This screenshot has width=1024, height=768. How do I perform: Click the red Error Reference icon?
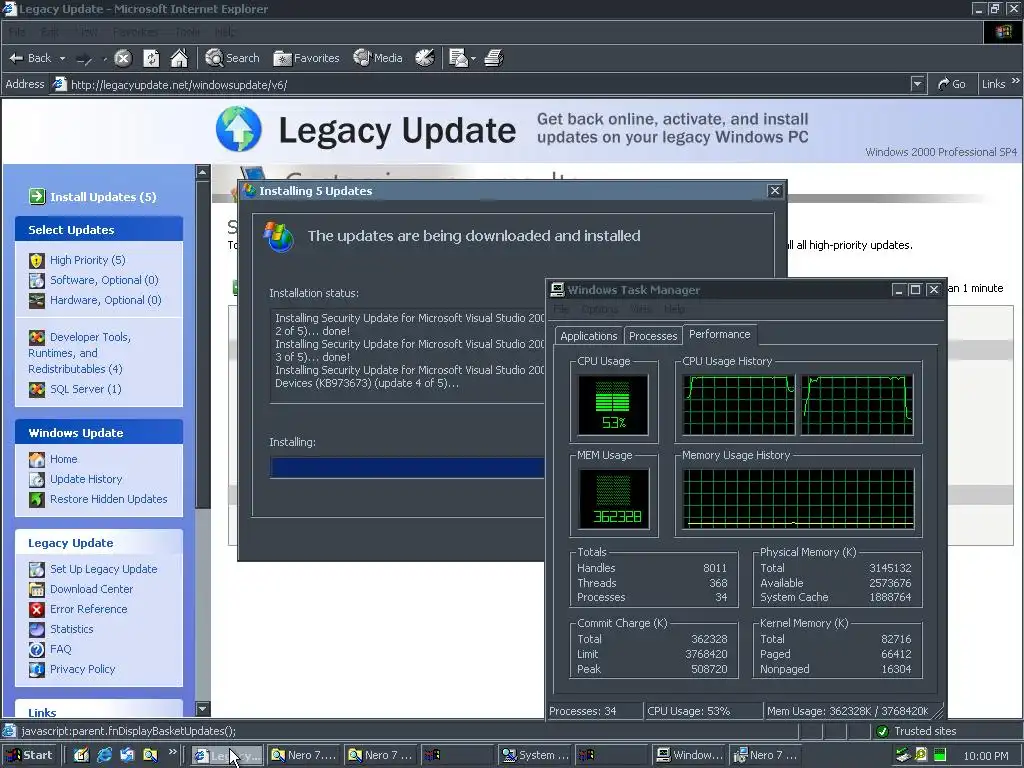(x=37, y=609)
